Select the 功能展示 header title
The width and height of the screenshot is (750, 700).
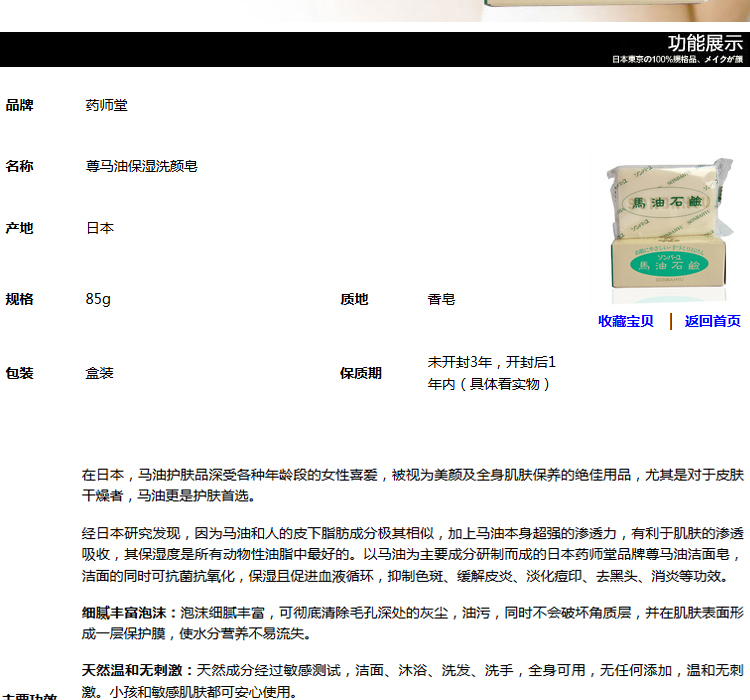point(705,44)
